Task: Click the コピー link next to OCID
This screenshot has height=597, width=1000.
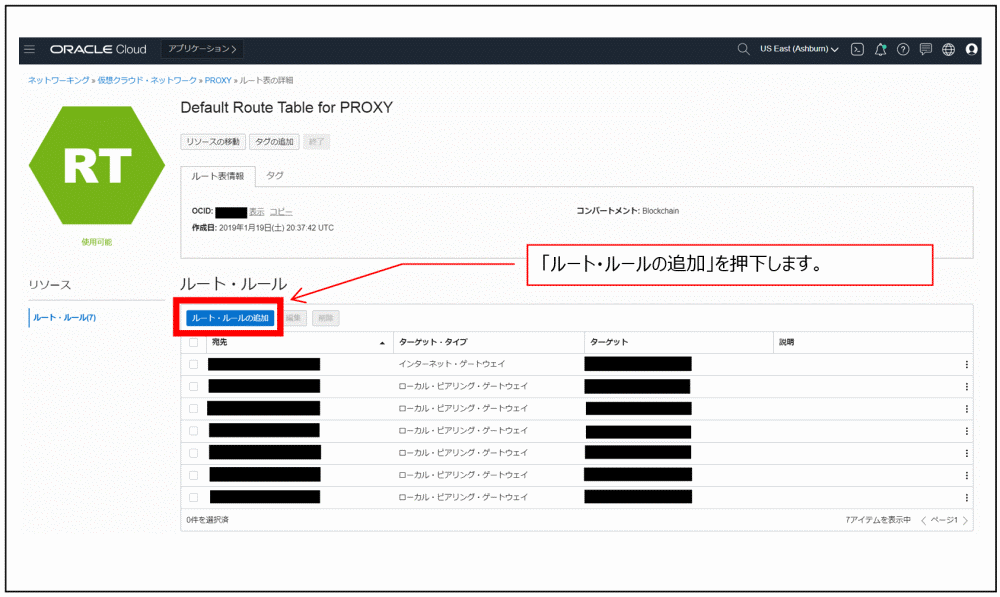Action: tap(281, 212)
